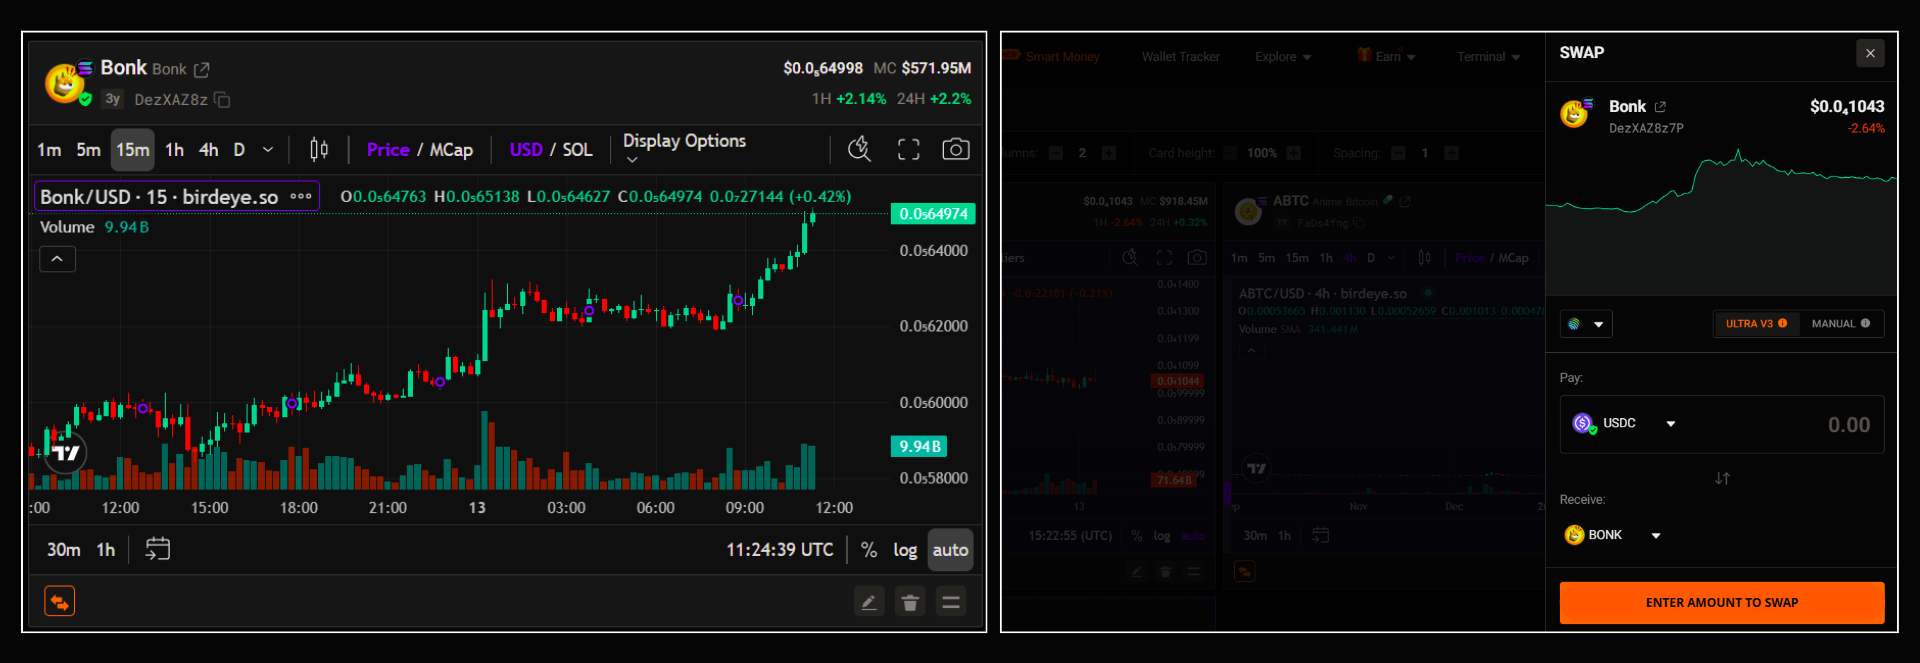Select the D timeframe on the Bonk chart

239,150
